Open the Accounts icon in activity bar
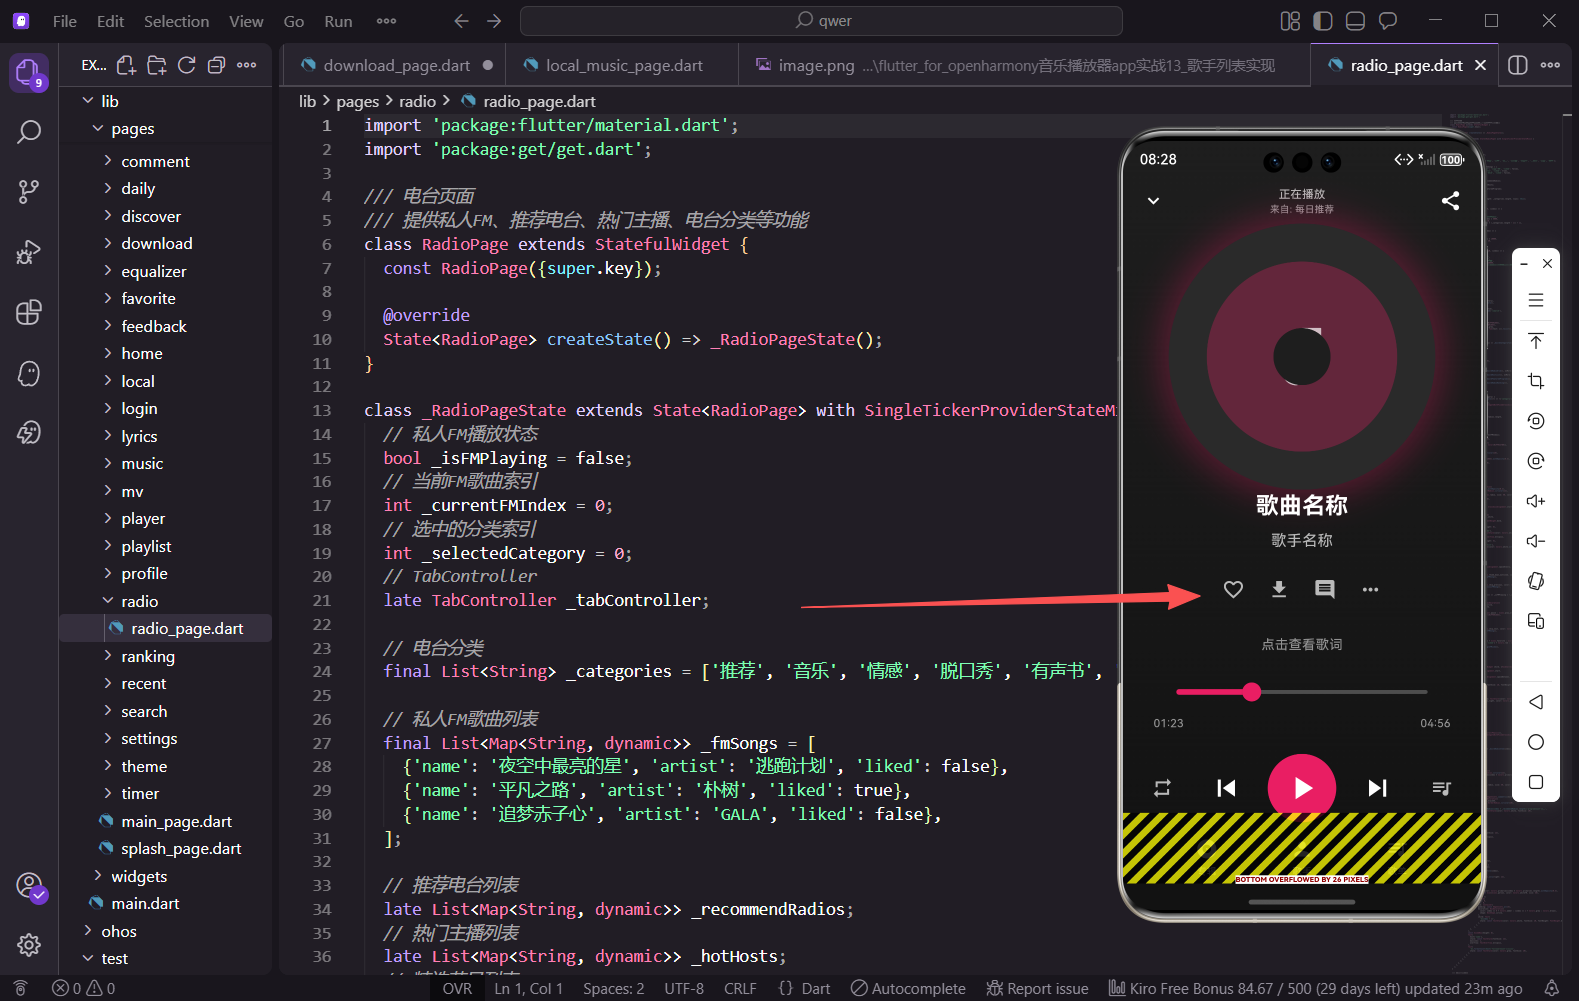1579x1001 pixels. point(31,887)
